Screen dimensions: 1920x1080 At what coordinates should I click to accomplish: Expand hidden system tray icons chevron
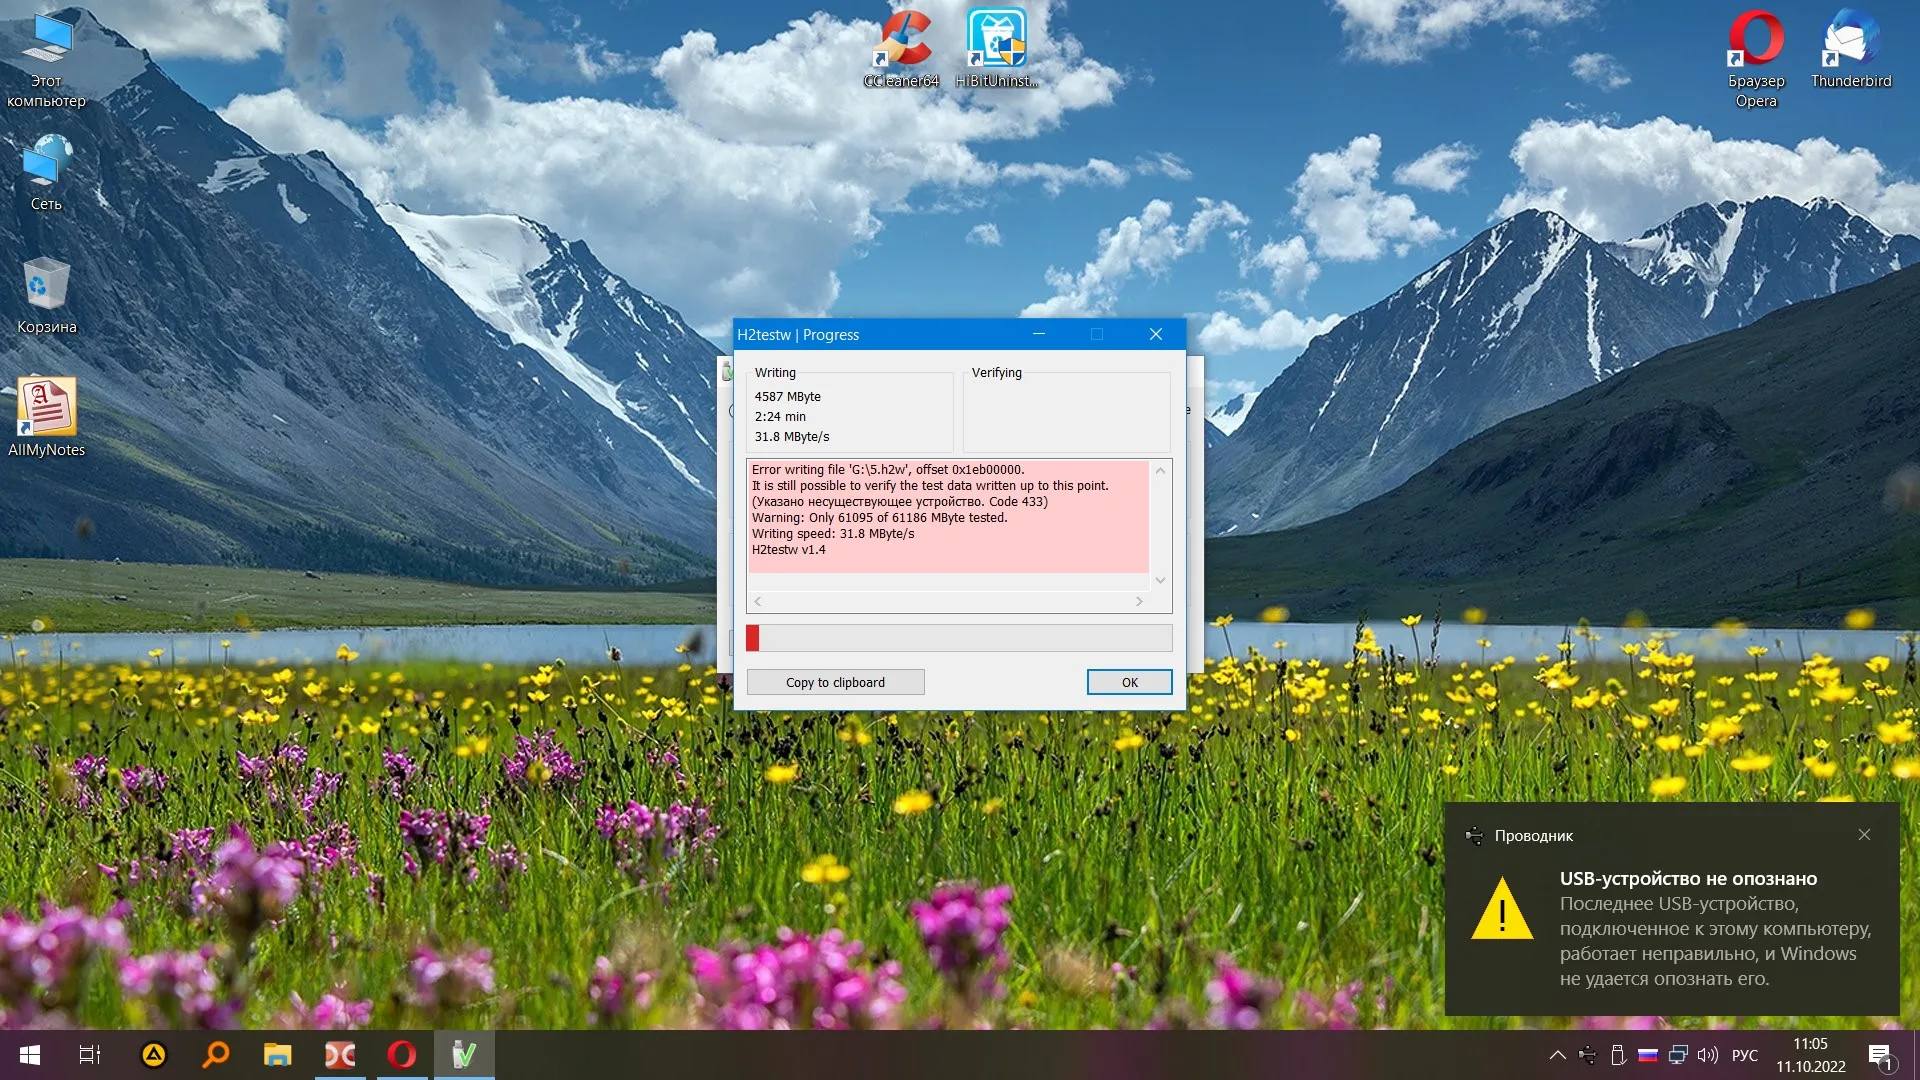pyautogui.click(x=1557, y=1055)
